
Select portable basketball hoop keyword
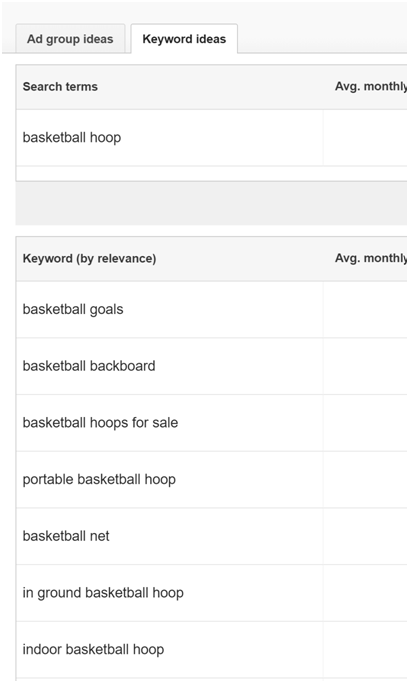(x=99, y=479)
